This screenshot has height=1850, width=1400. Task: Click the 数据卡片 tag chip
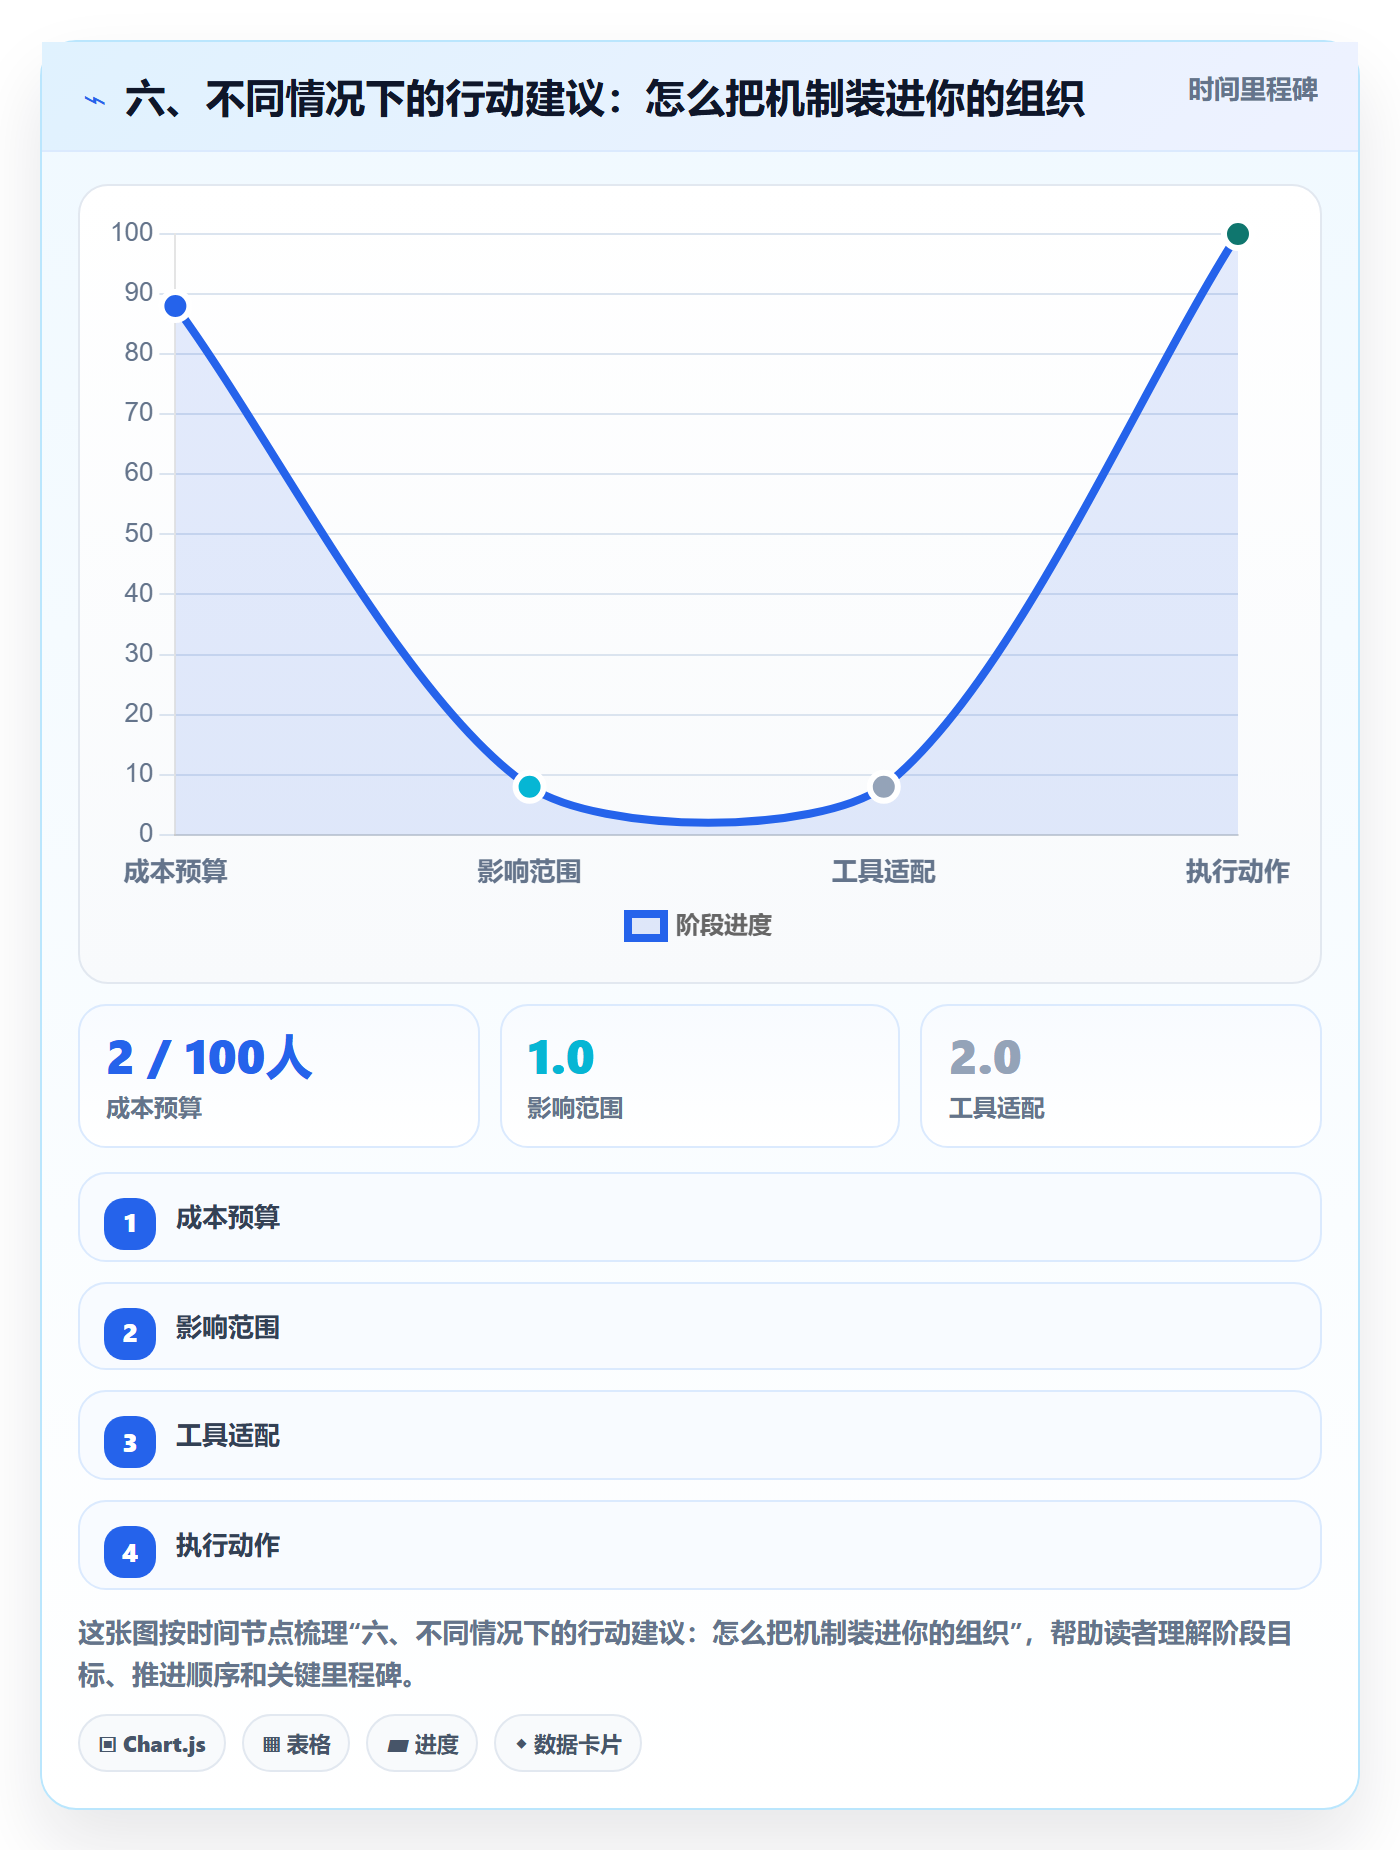tap(568, 1744)
